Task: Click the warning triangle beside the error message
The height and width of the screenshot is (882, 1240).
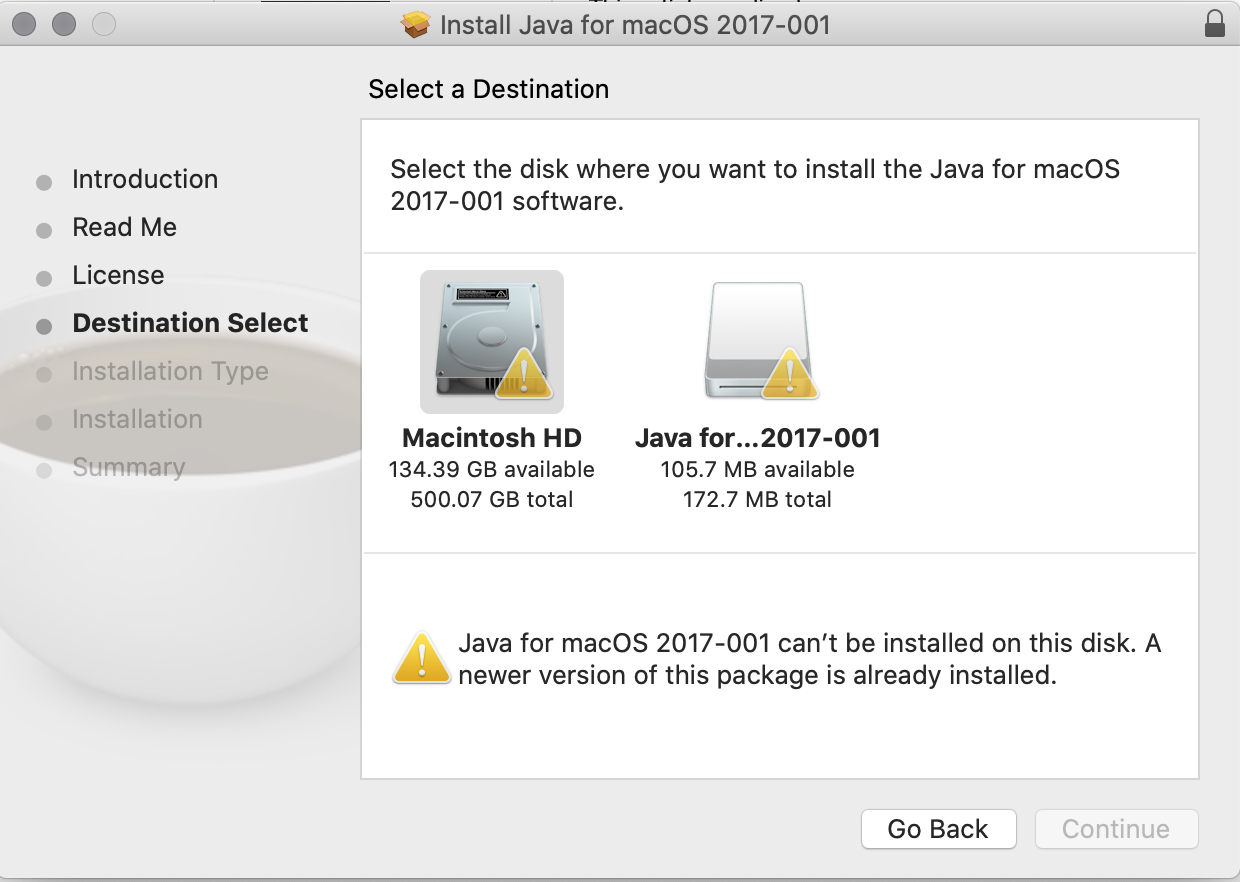Action: [x=421, y=659]
